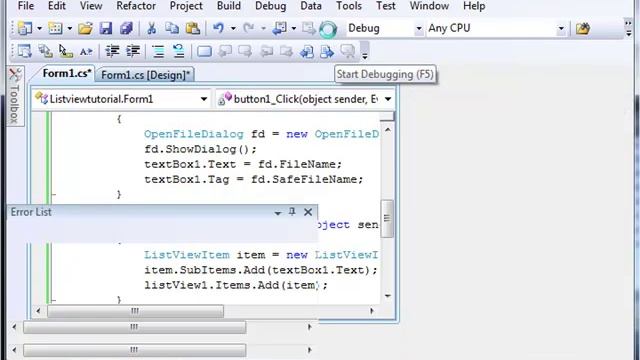Open the File menu
The height and width of the screenshot is (360, 640).
pos(26,6)
